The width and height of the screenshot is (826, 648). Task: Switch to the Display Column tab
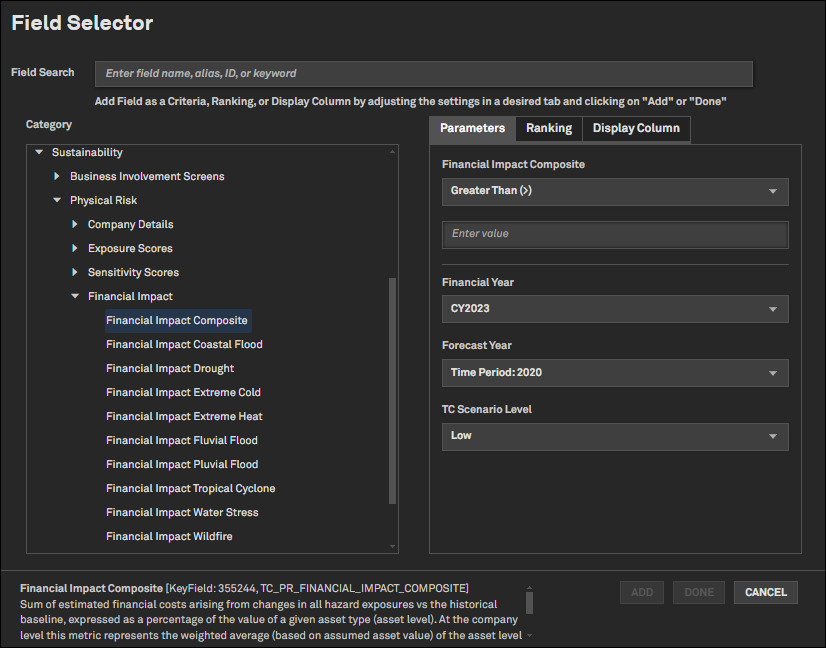[636, 129]
